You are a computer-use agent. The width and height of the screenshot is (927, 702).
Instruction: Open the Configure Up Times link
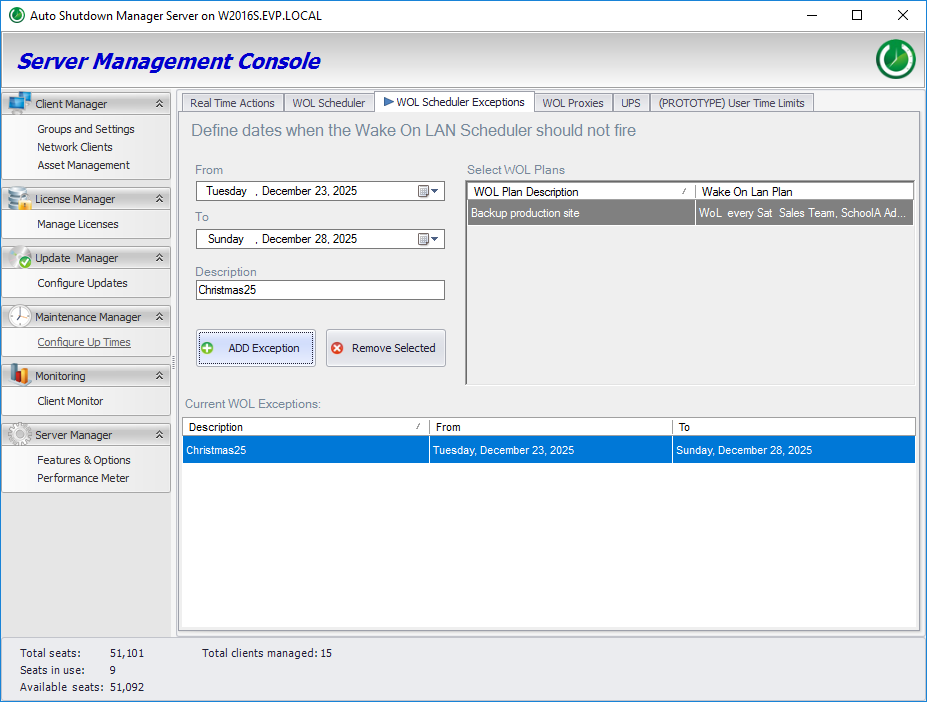tap(84, 342)
